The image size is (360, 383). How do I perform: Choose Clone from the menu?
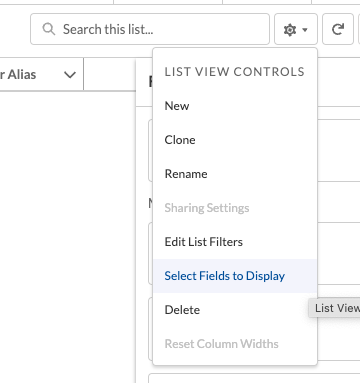point(235,140)
